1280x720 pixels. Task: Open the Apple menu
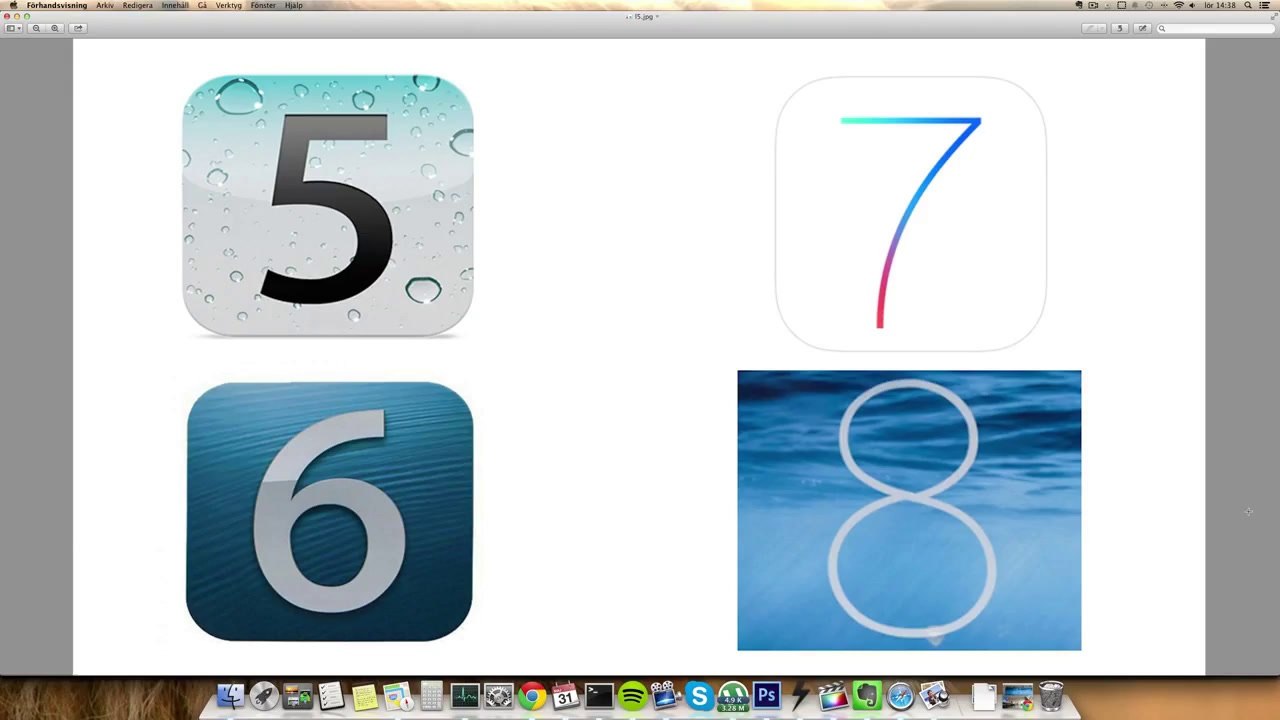(13, 5)
